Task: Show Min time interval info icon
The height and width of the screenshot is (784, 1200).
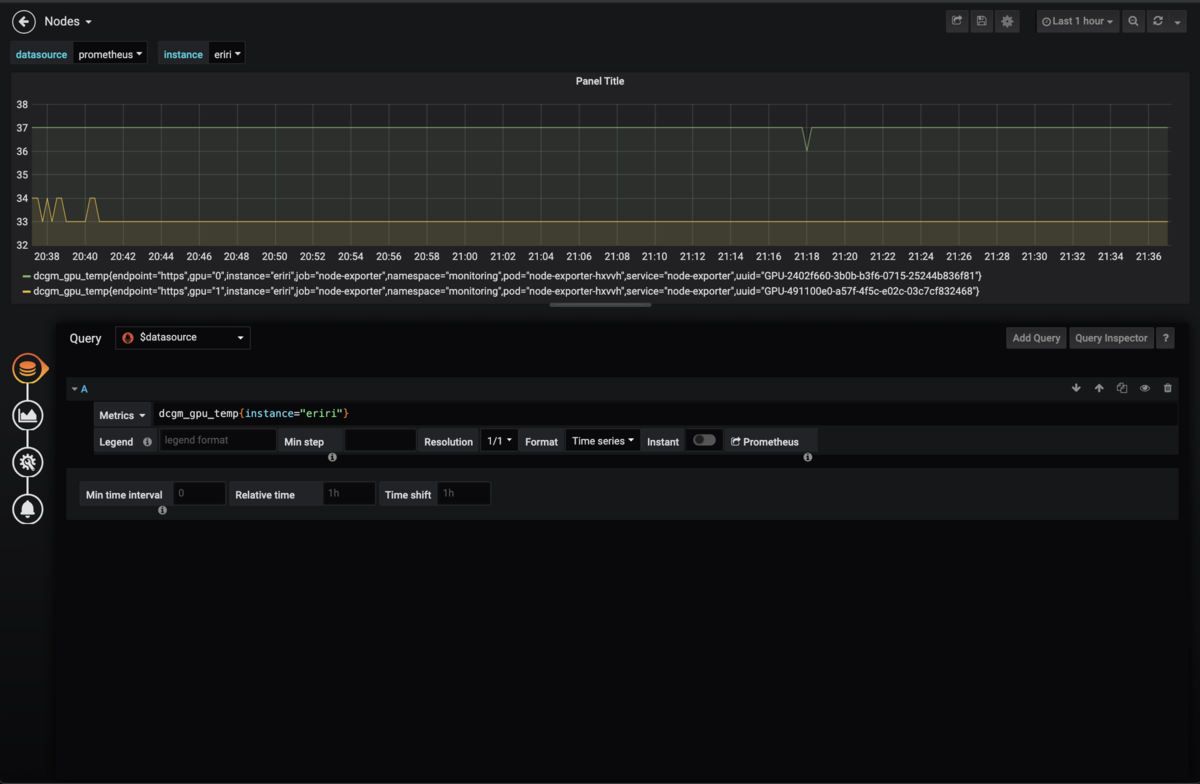Action: (x=162, y=510)
